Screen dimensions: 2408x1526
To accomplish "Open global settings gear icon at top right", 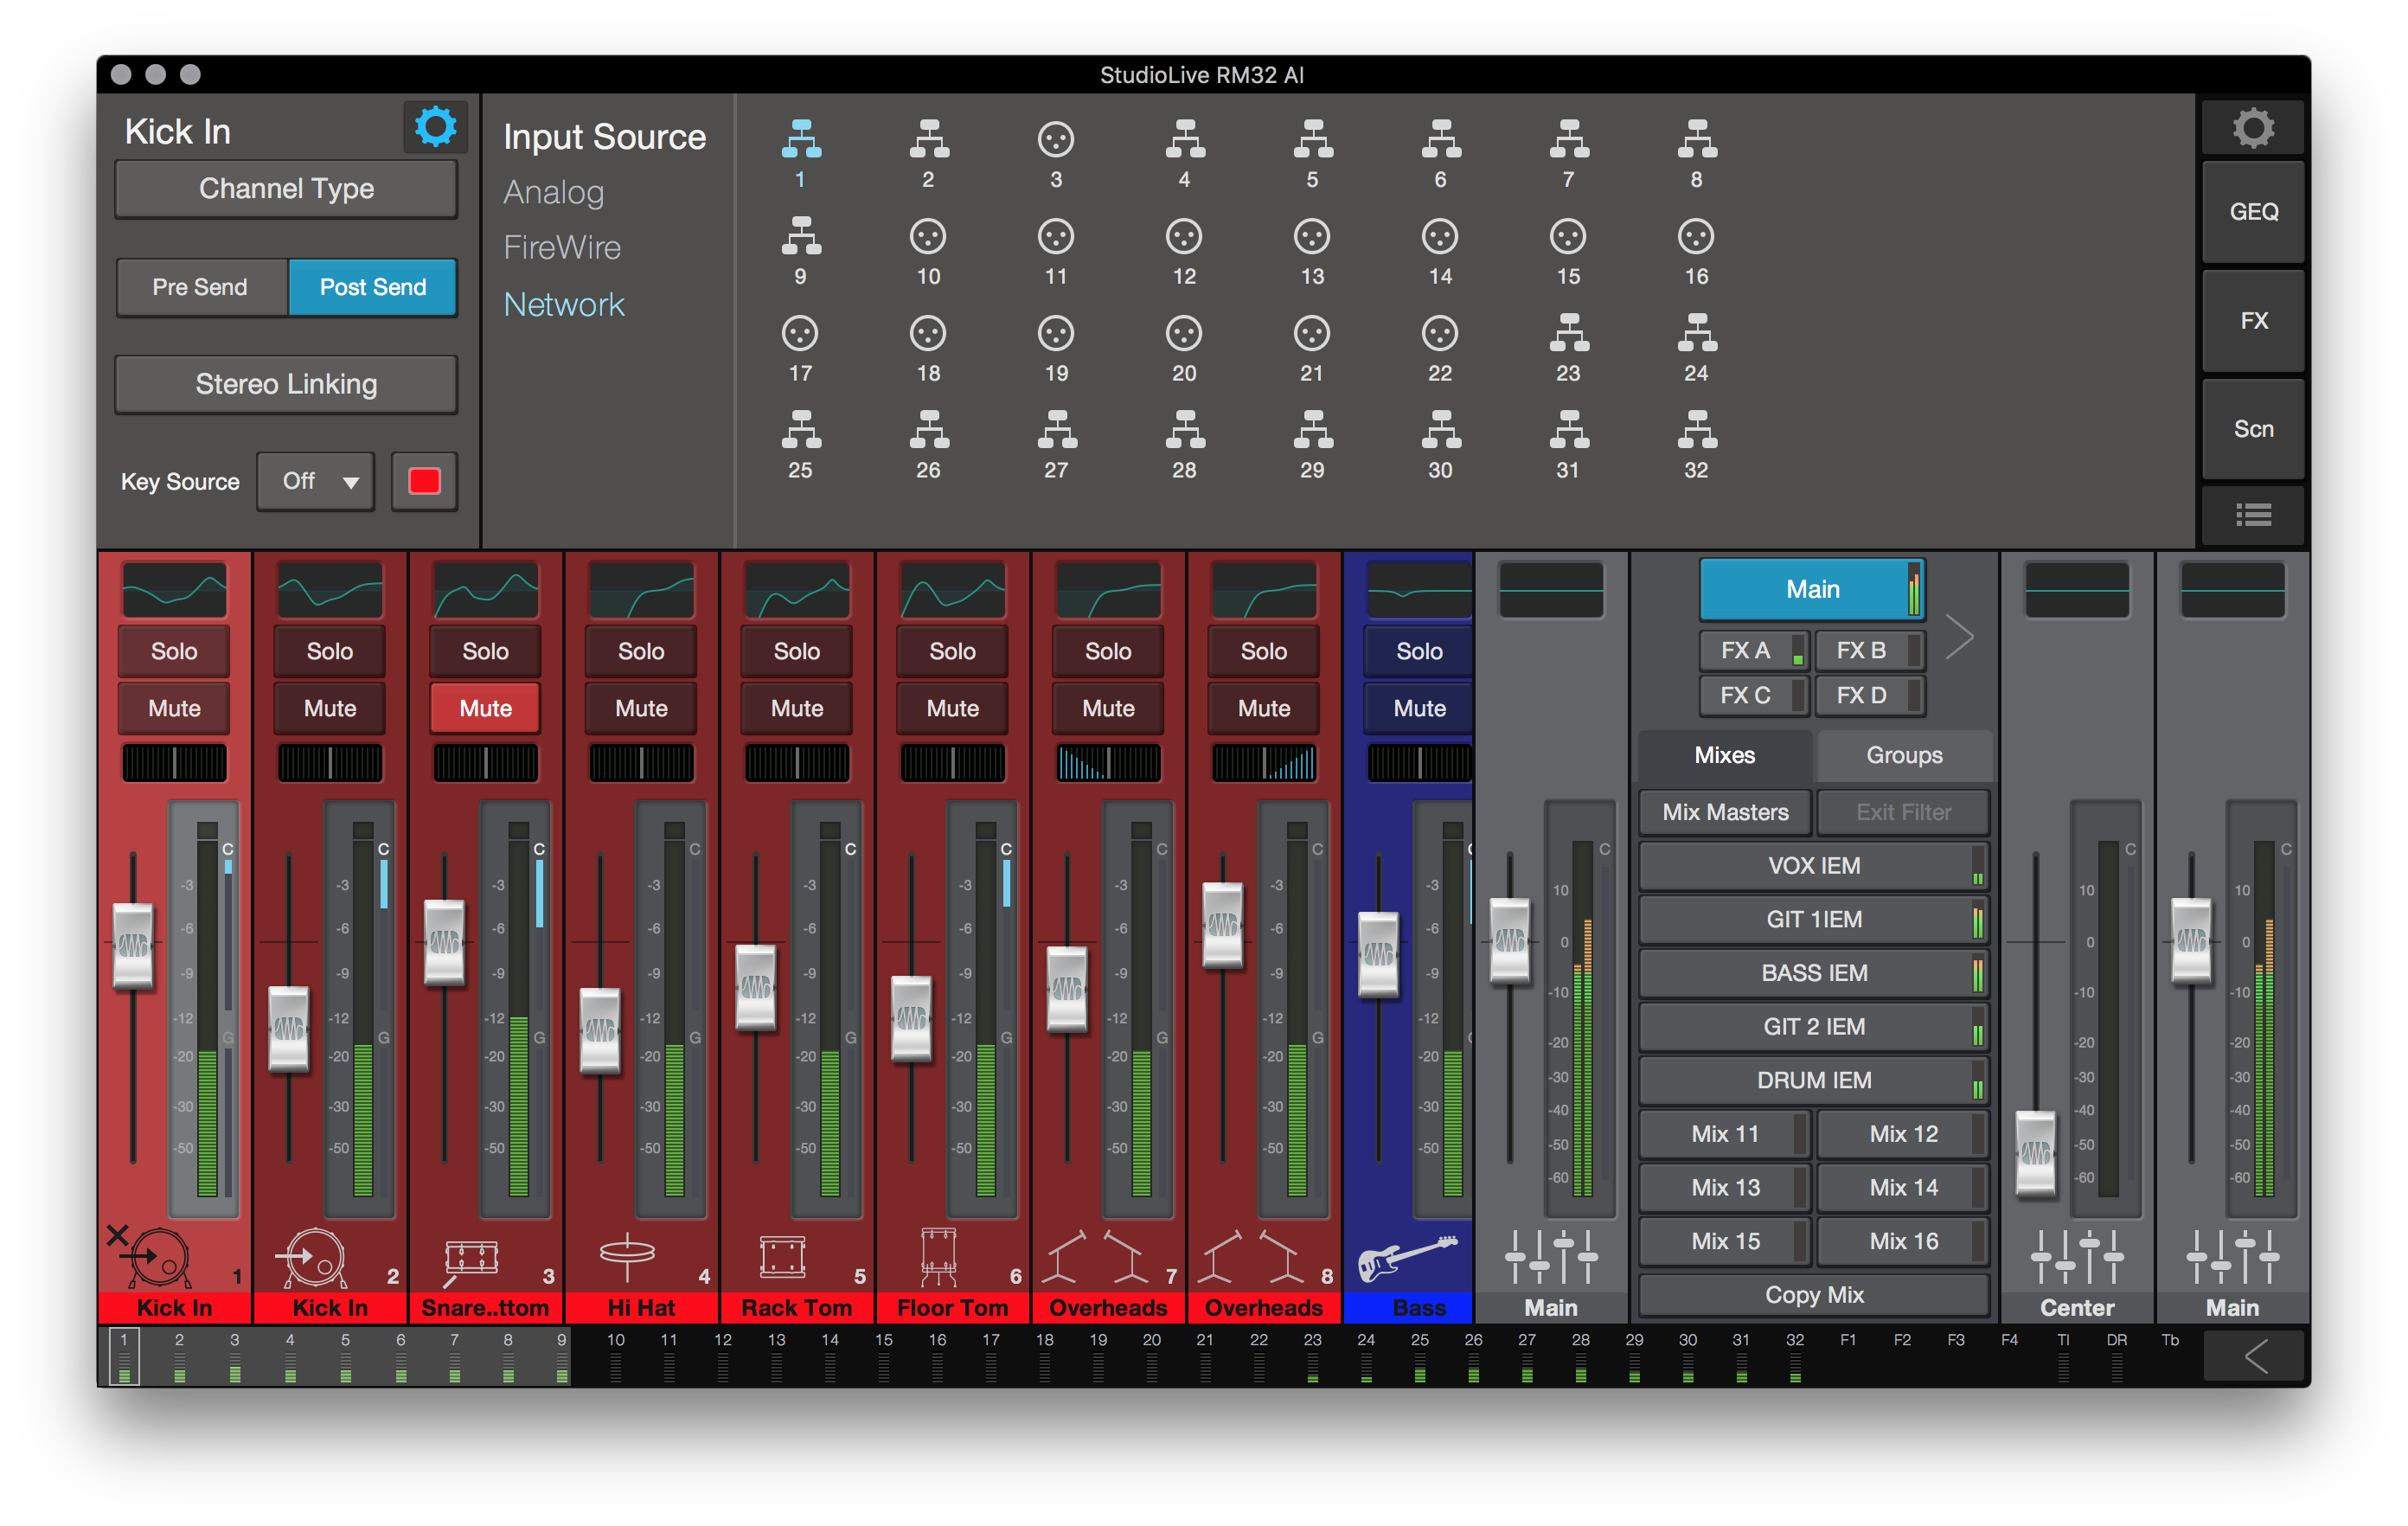I will [x=2253, y=127].
